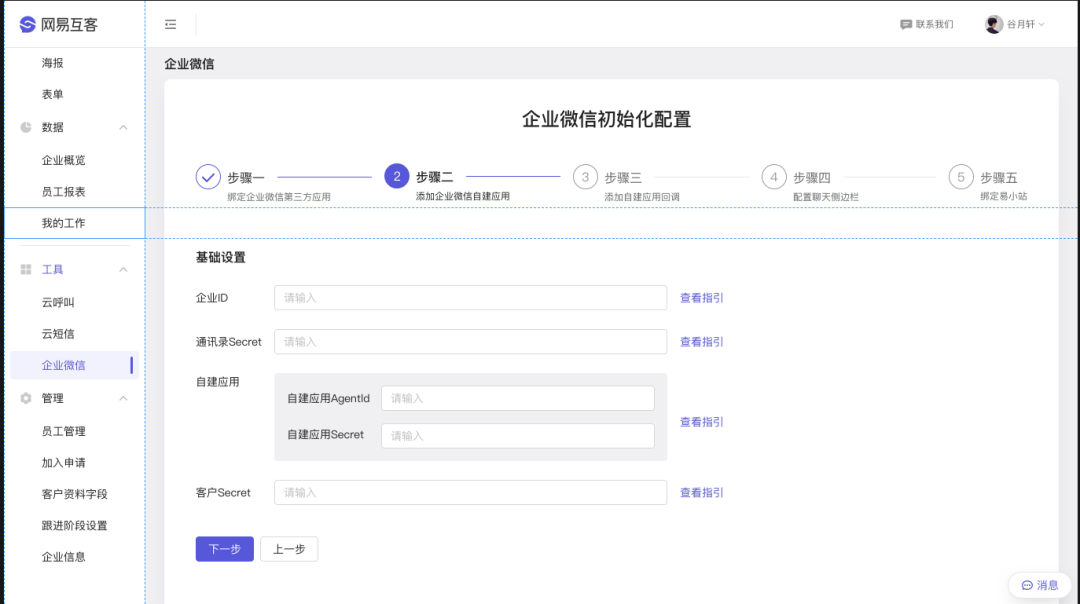Screen dimensions: 1080x604
Task: Click the 上一步 button
Action: (x=289, y=549)
